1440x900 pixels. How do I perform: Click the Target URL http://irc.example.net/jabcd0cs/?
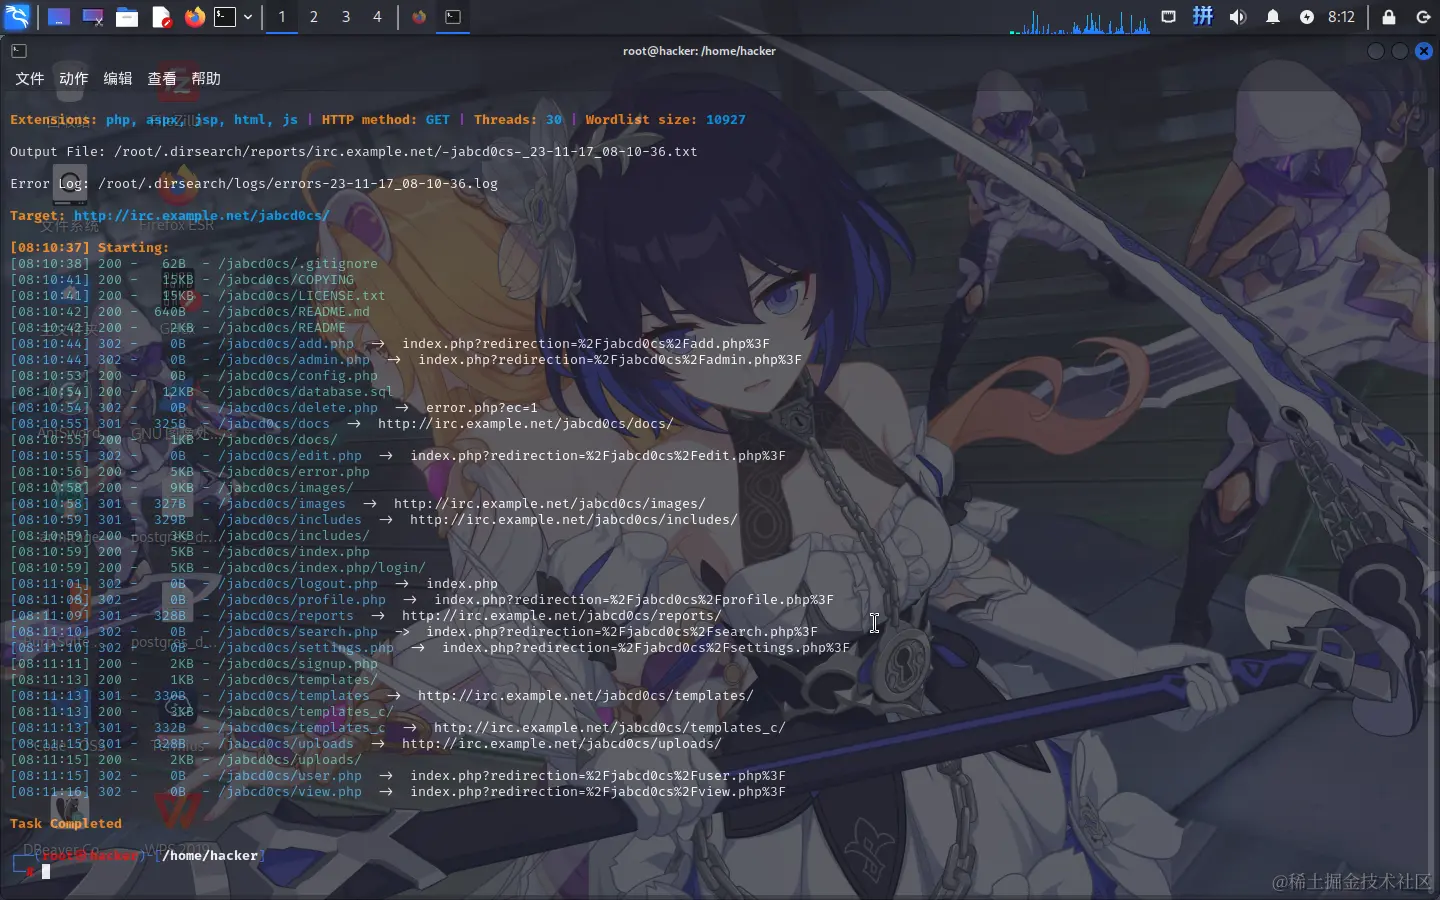pyautogui.click(x=201, y=216)
